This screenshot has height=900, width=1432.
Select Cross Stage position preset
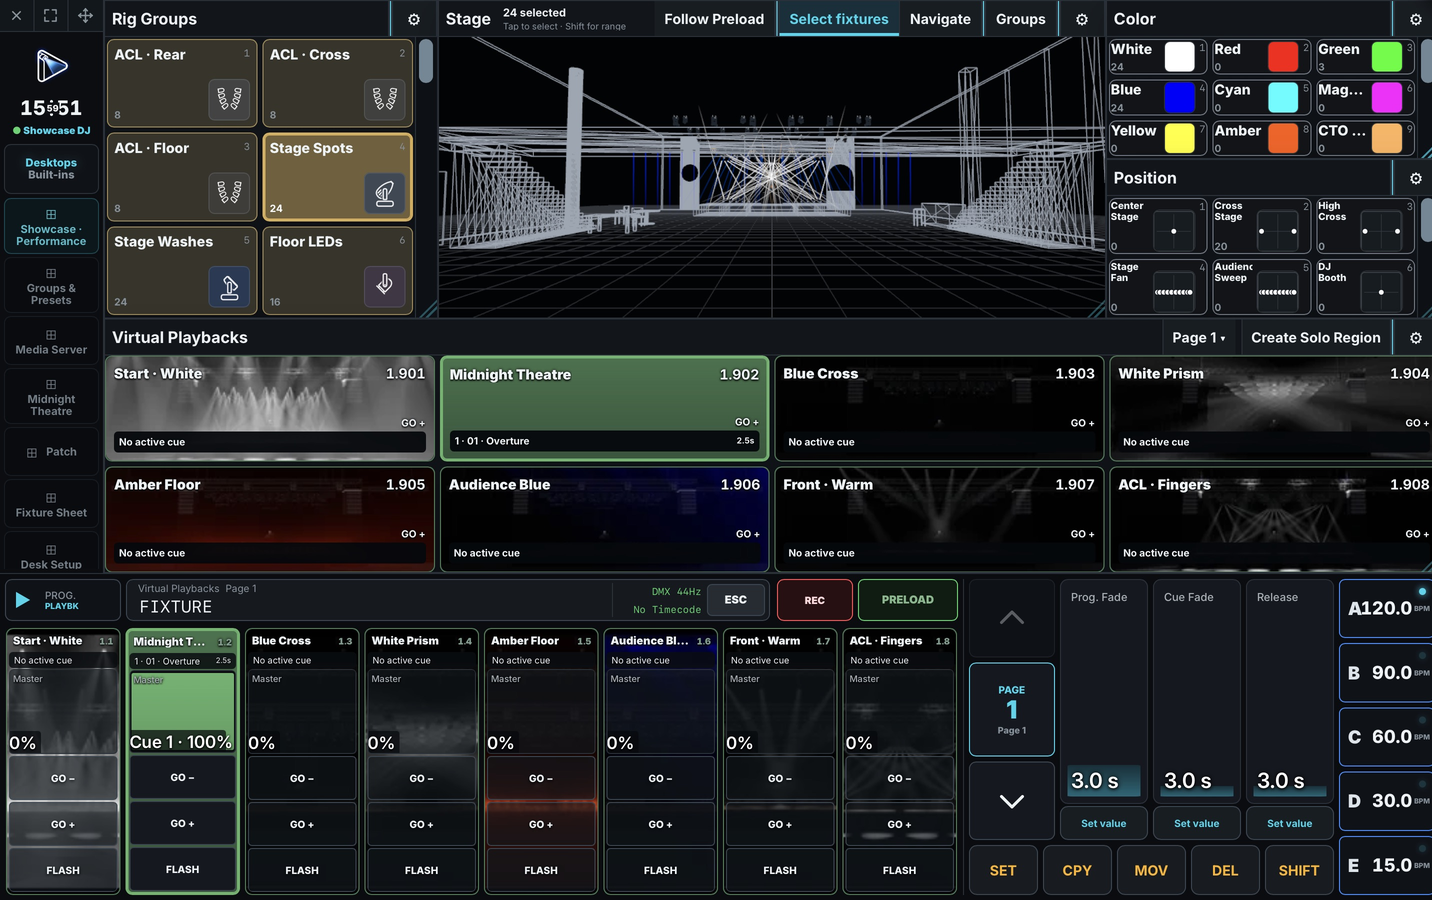coord(1260,226)
